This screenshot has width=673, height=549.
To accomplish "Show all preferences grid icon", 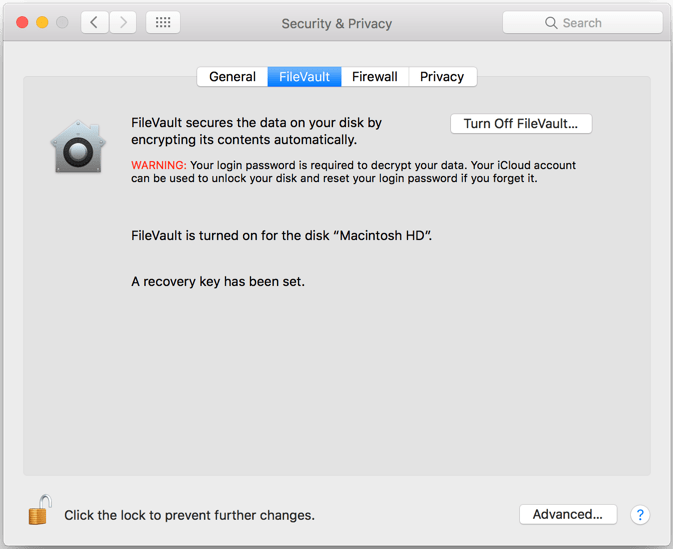I will click(163, 22).
